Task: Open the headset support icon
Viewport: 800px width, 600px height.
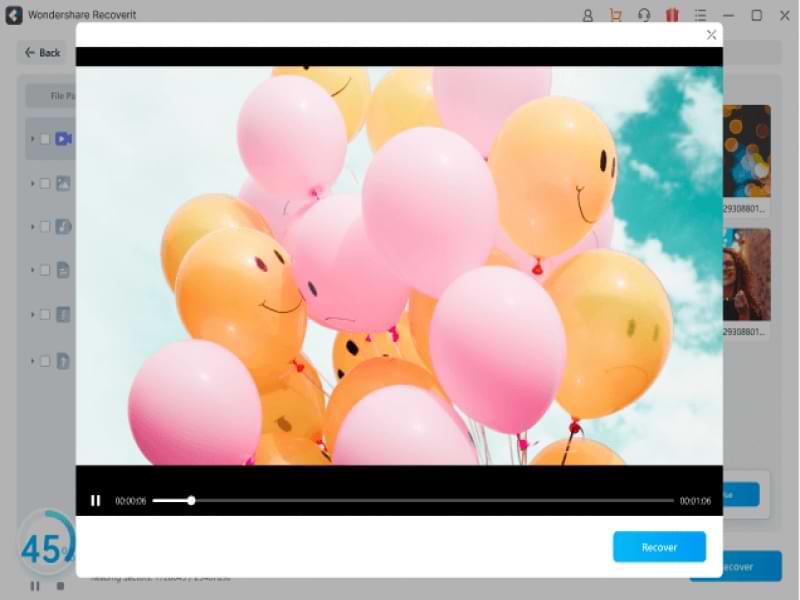Action: pyautogui.click(x=644, y=15)
